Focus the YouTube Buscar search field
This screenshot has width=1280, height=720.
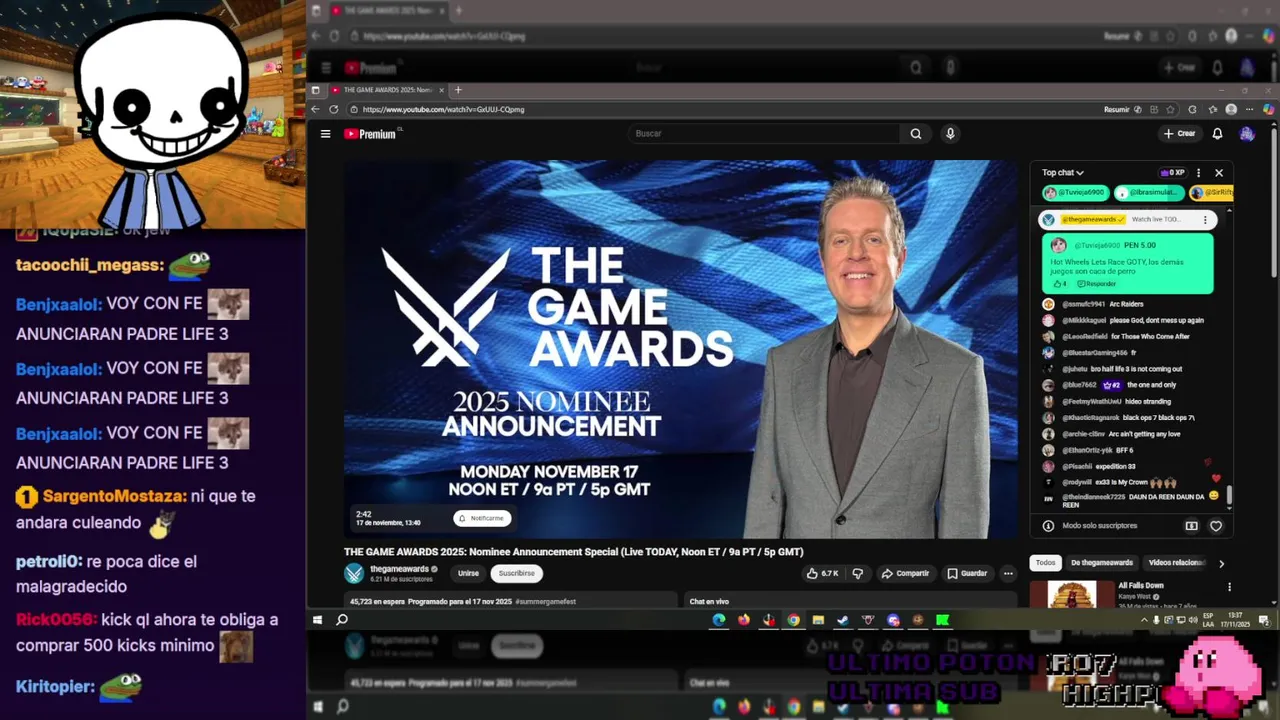(765, 133)
